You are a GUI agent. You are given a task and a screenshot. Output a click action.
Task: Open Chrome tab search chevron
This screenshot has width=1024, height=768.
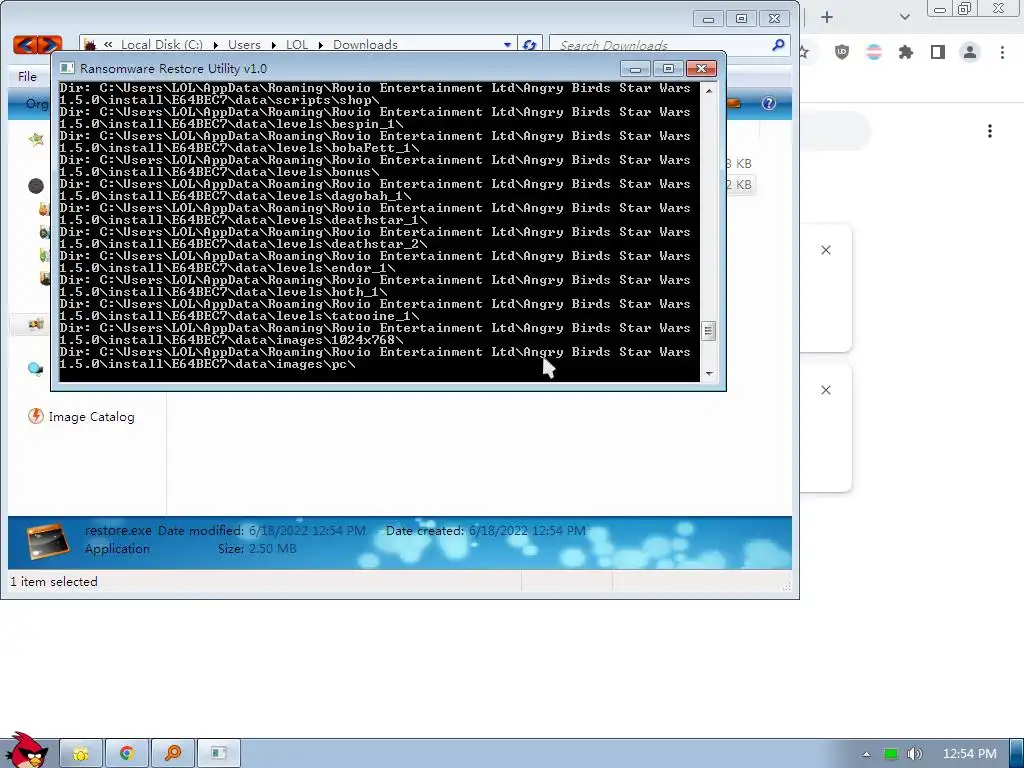[904, 17]
